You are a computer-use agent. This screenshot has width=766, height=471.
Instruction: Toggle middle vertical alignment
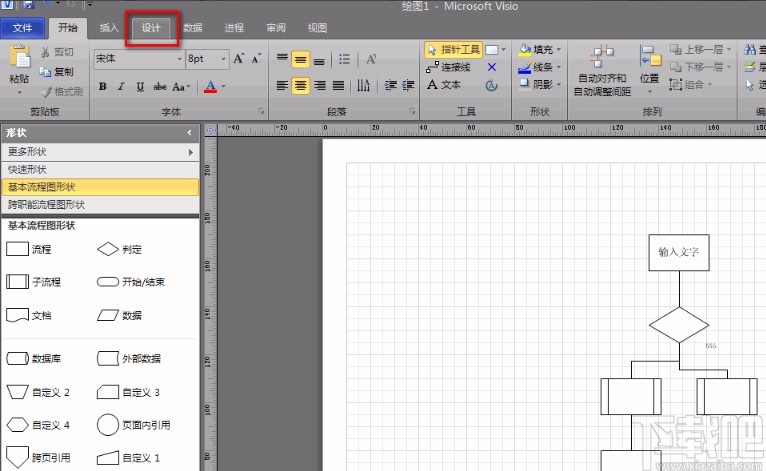click(300, 60)
